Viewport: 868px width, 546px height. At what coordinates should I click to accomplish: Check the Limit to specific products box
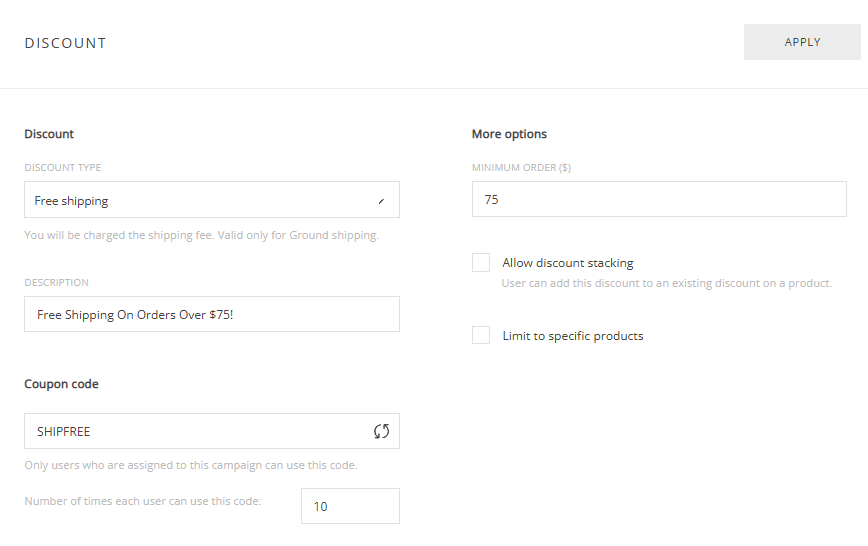point(481,336)
